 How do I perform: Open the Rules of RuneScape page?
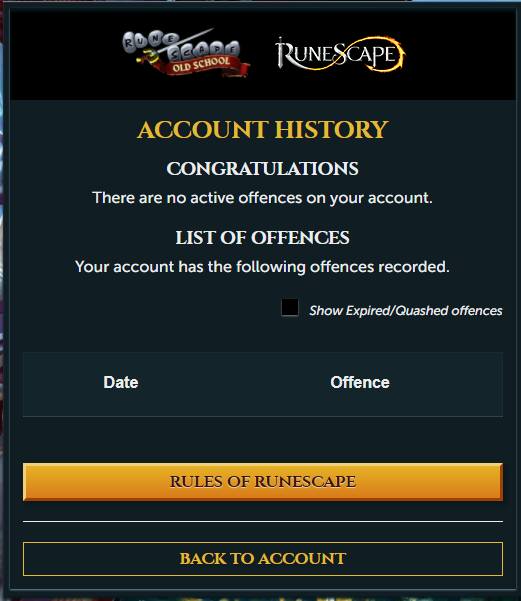tap(263, 482)
